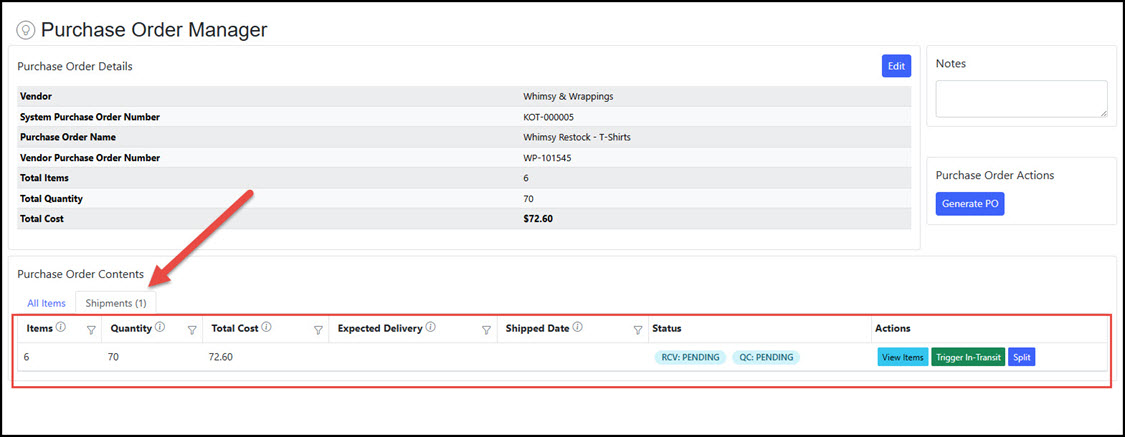Split the shipment row

click(1021, 357)
